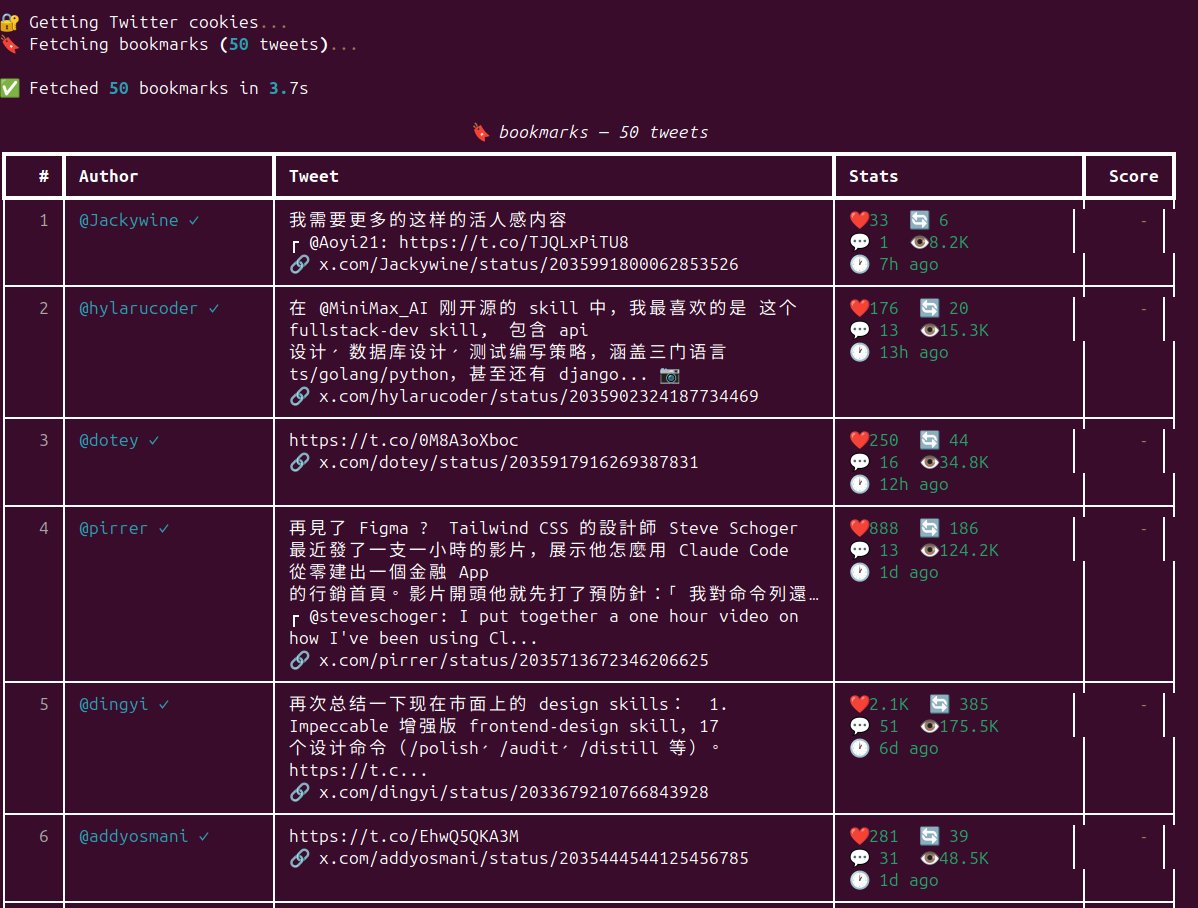Click the heart icon with 281 likes

pyautogui.click(x=859, y=836)
